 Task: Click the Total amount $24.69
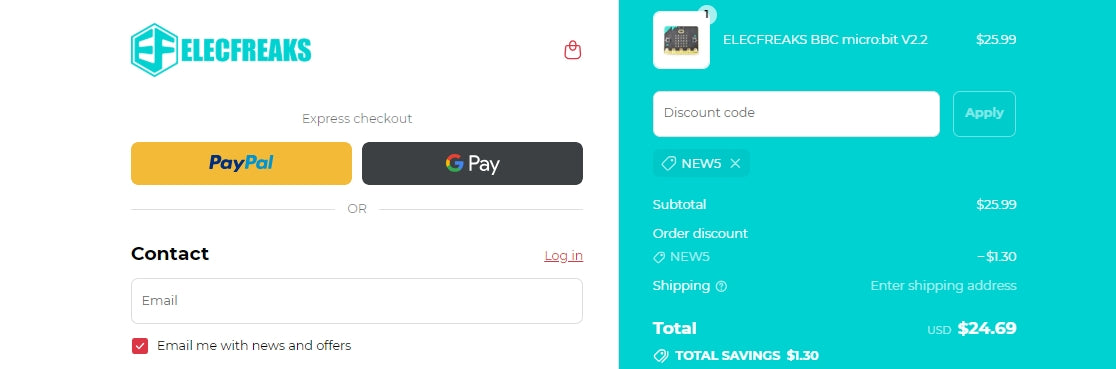[x=986, y=328]
